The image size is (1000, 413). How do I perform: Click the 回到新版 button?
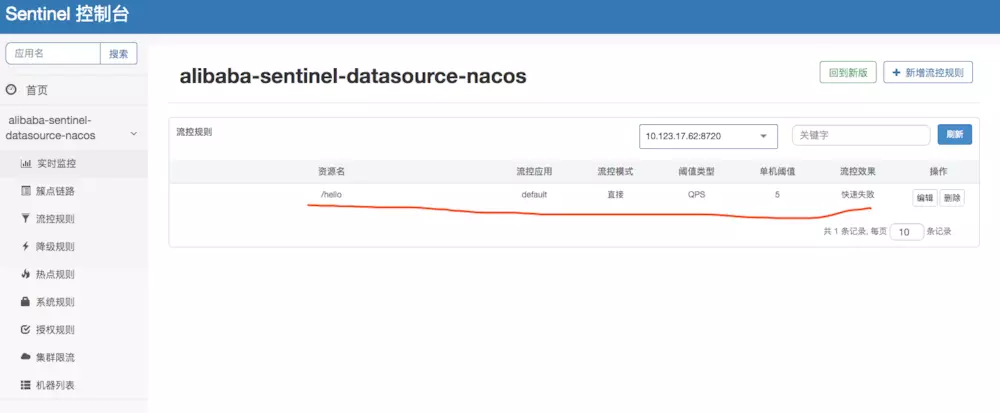[x=848, y=73]
